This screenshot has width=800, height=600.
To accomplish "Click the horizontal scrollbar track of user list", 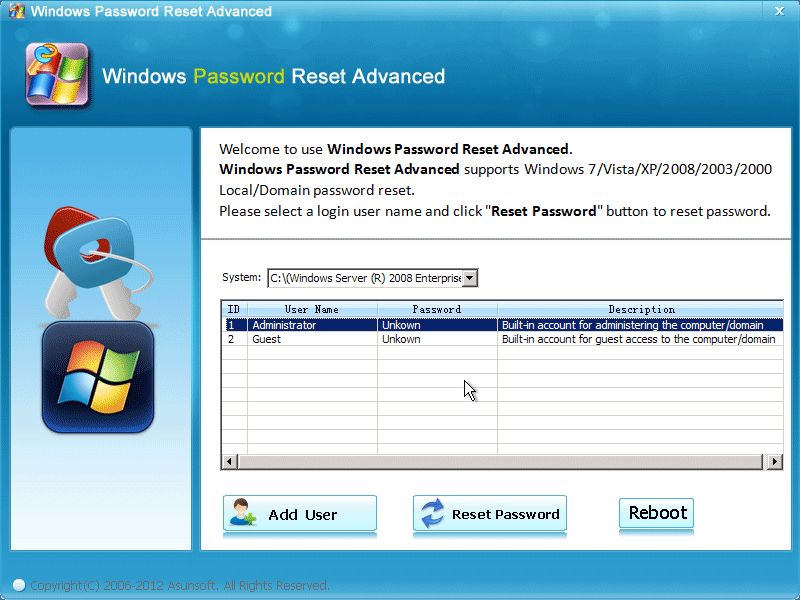I will tap(501, 462).
